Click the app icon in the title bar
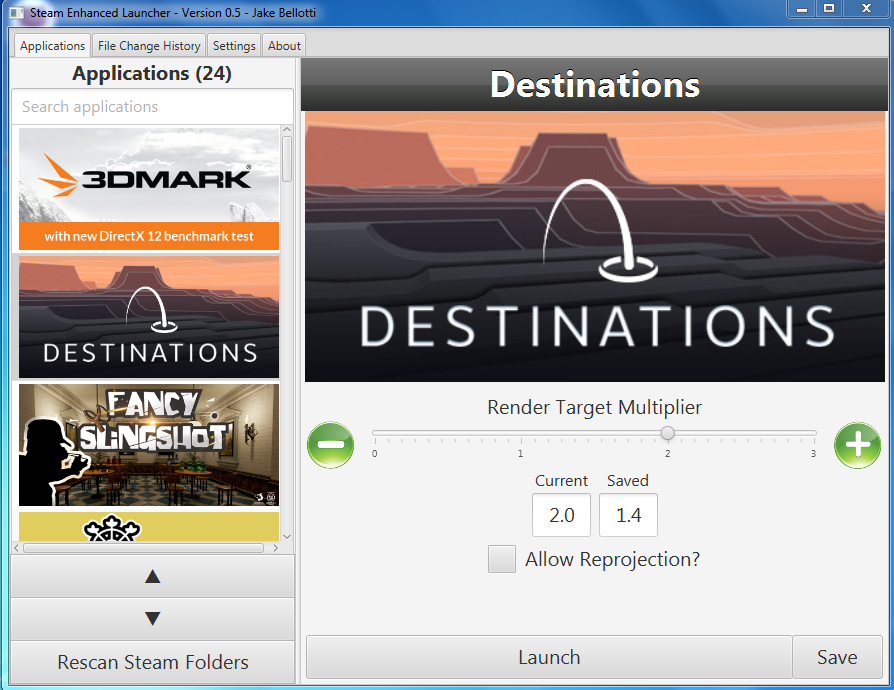 [x=17, y=13]
